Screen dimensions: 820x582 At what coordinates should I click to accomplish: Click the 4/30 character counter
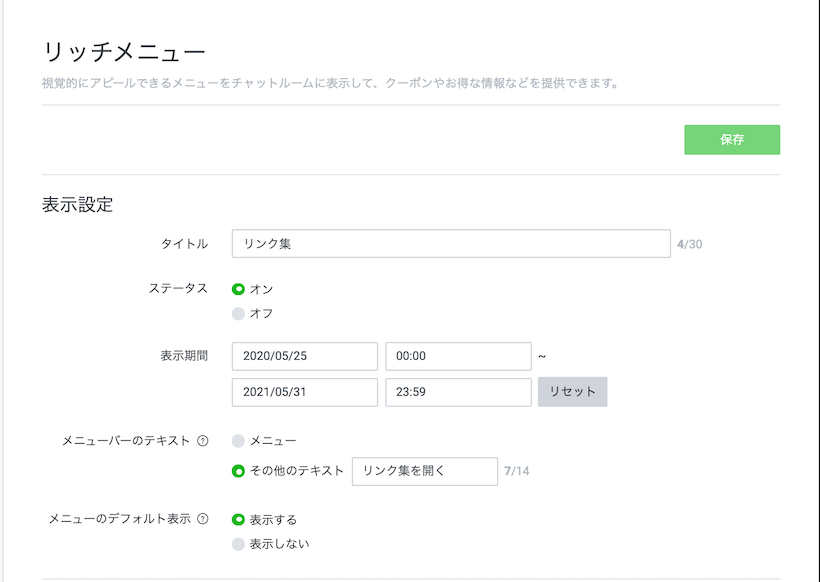tap(690, 244)
